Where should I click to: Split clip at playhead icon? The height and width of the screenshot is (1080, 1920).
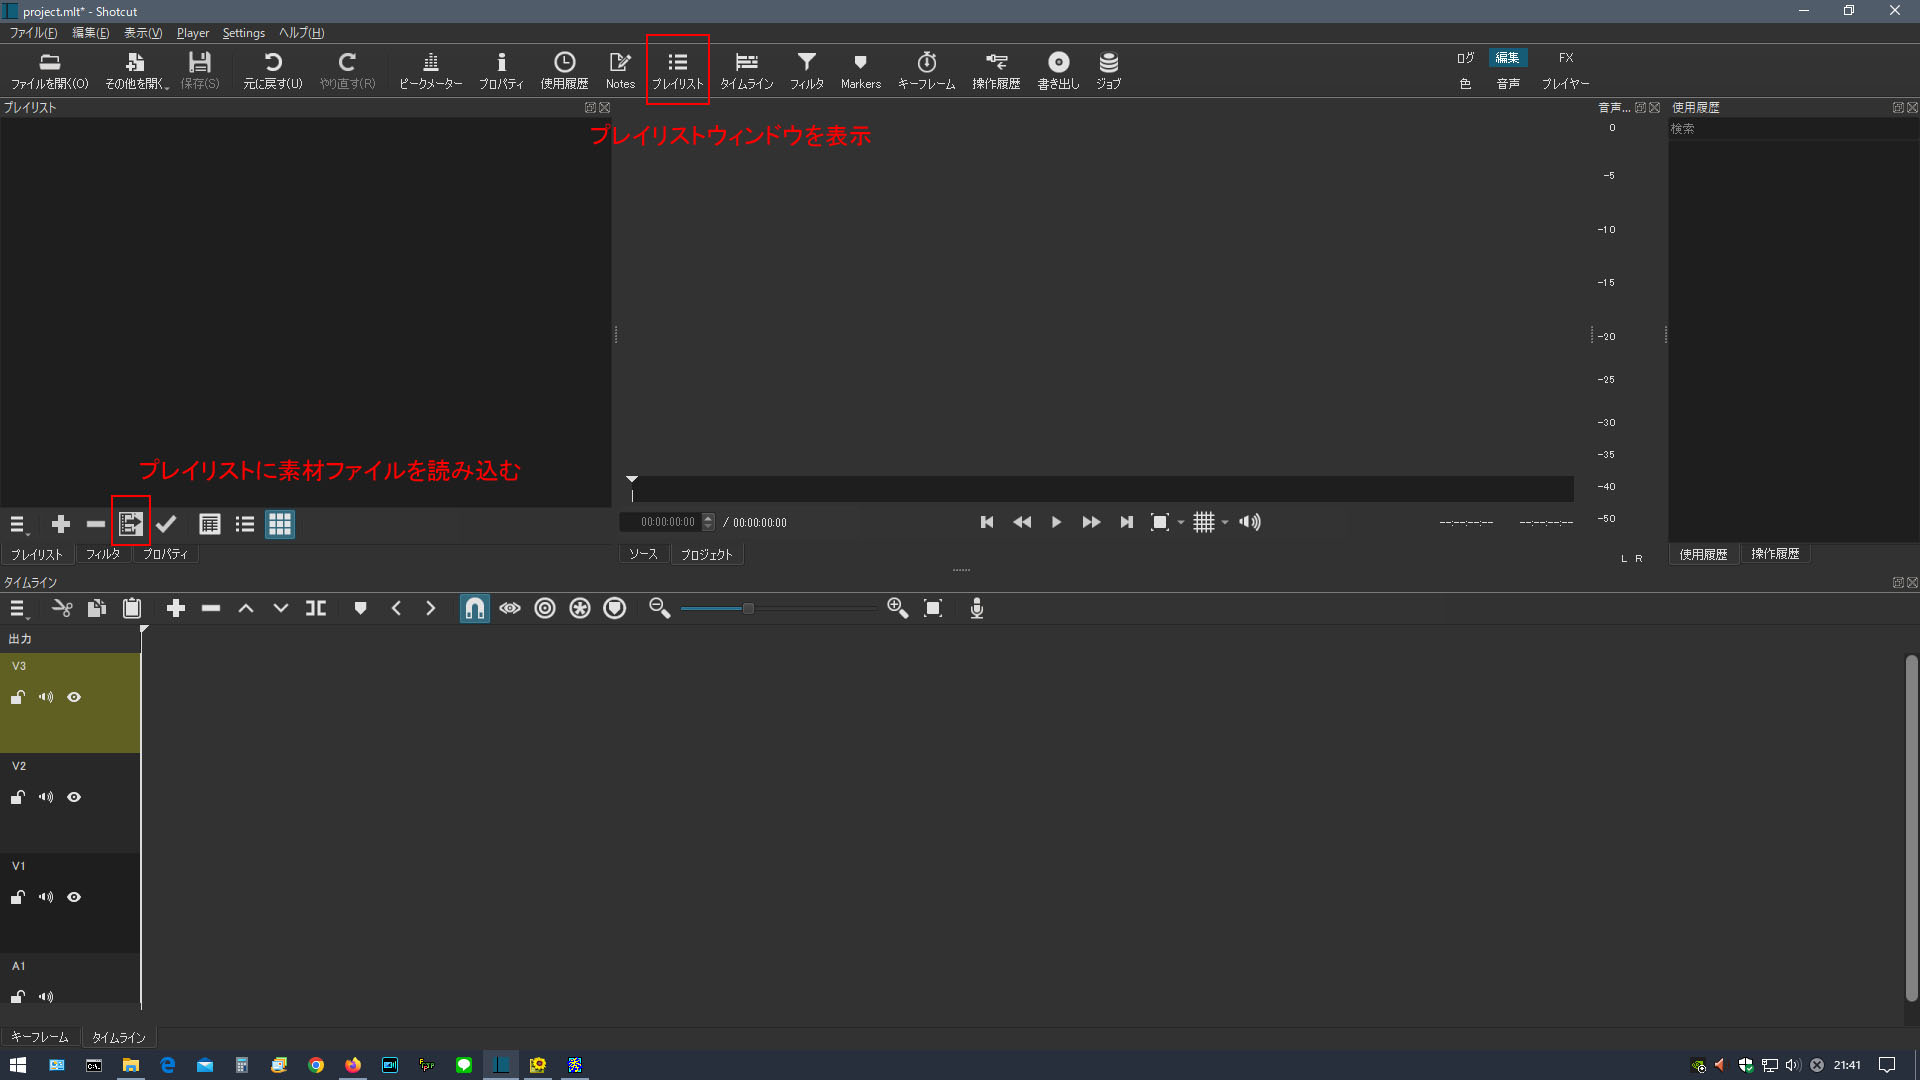point(316,608)
